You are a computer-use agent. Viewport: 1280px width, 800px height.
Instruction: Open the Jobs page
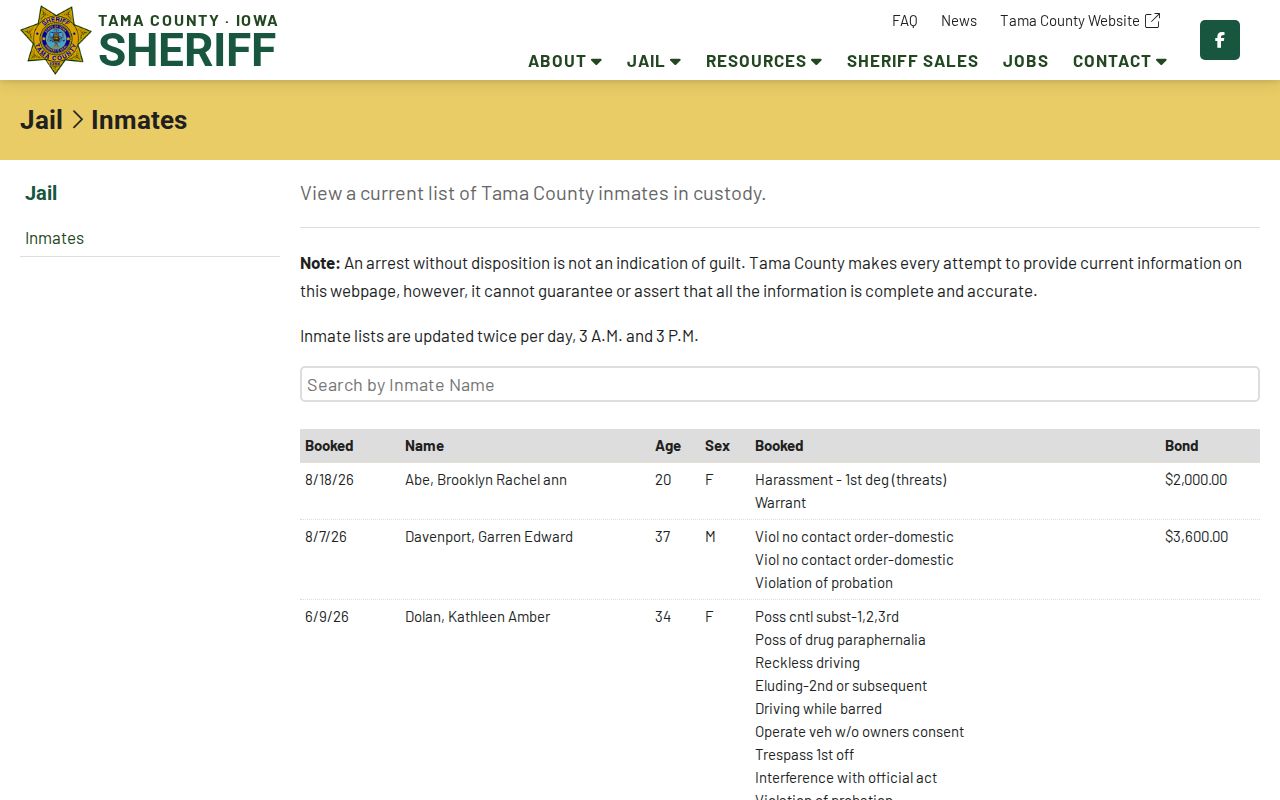coord(1026,61)
